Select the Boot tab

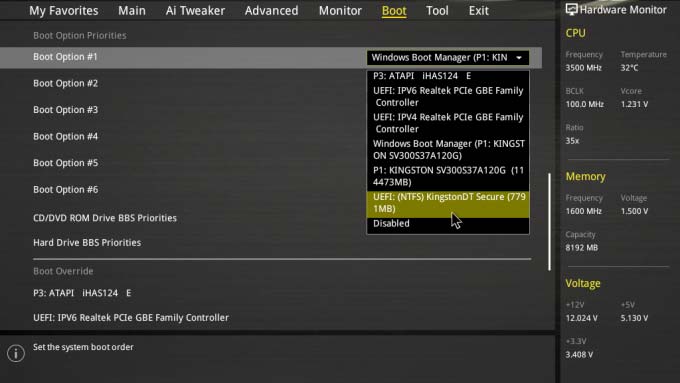pyautogui.click(x=394, y=11)
